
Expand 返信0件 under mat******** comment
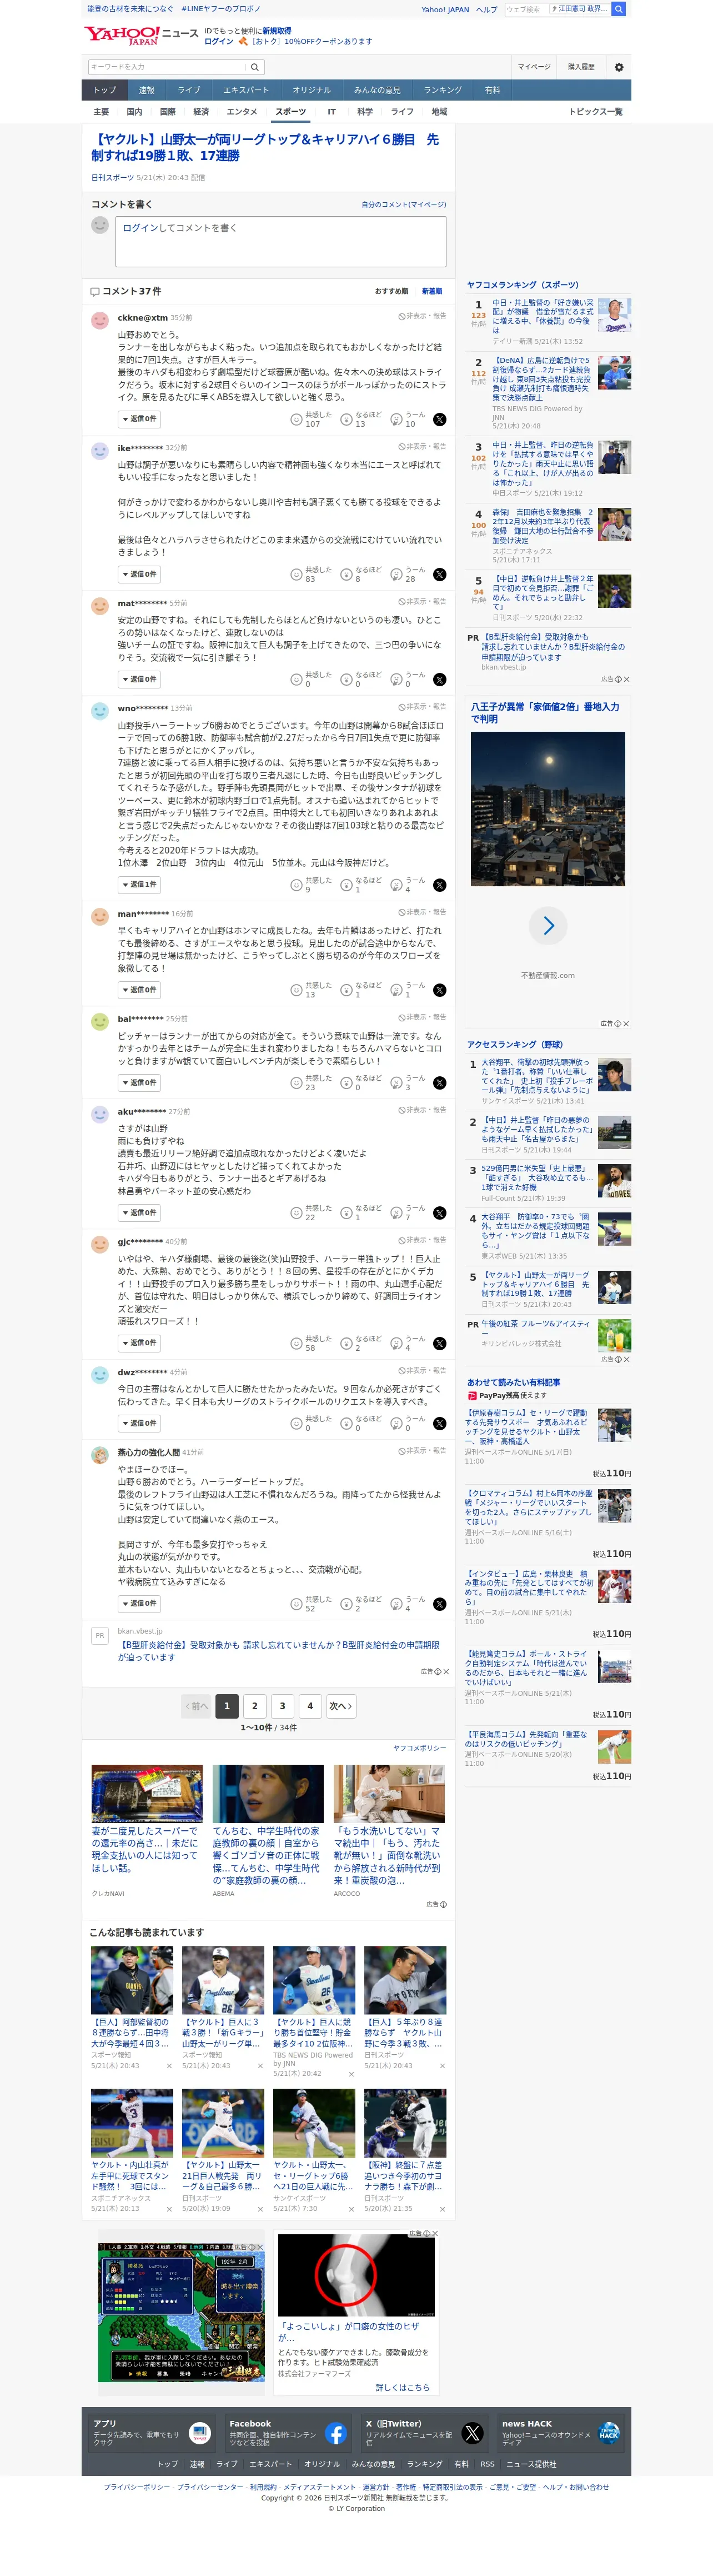[139, 679]
